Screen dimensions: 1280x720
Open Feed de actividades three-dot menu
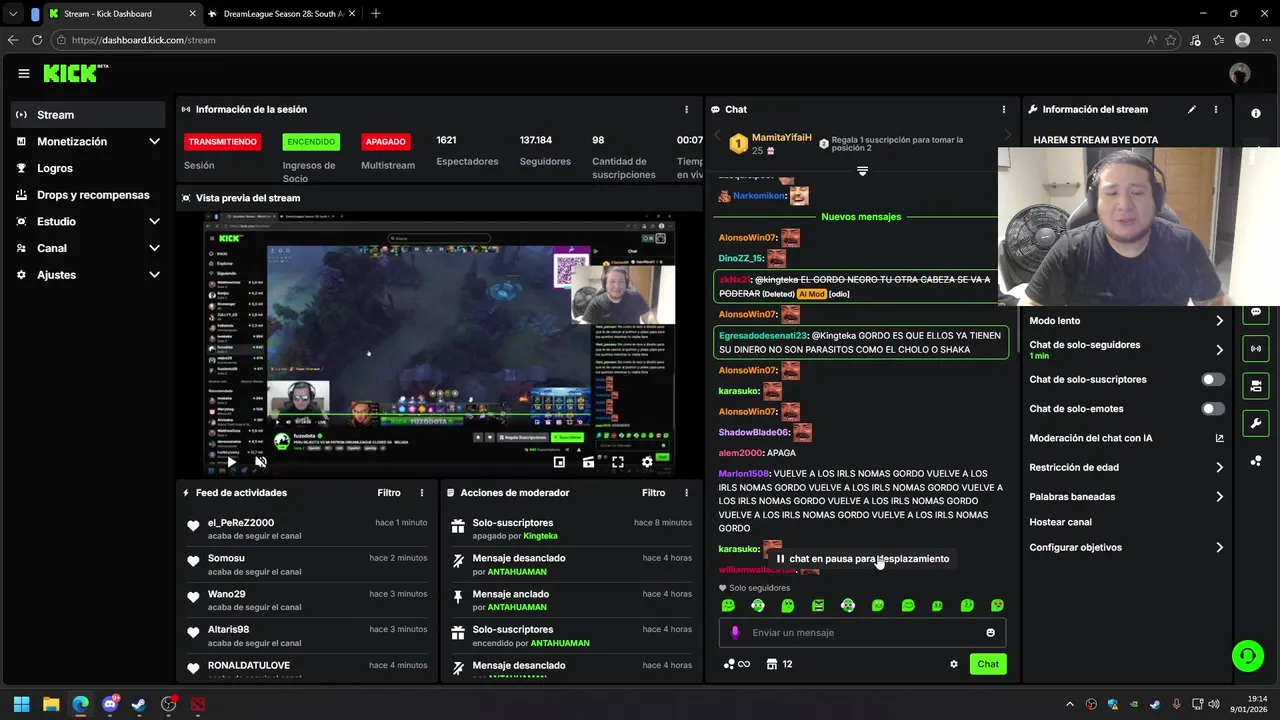[x=422, y=493]
